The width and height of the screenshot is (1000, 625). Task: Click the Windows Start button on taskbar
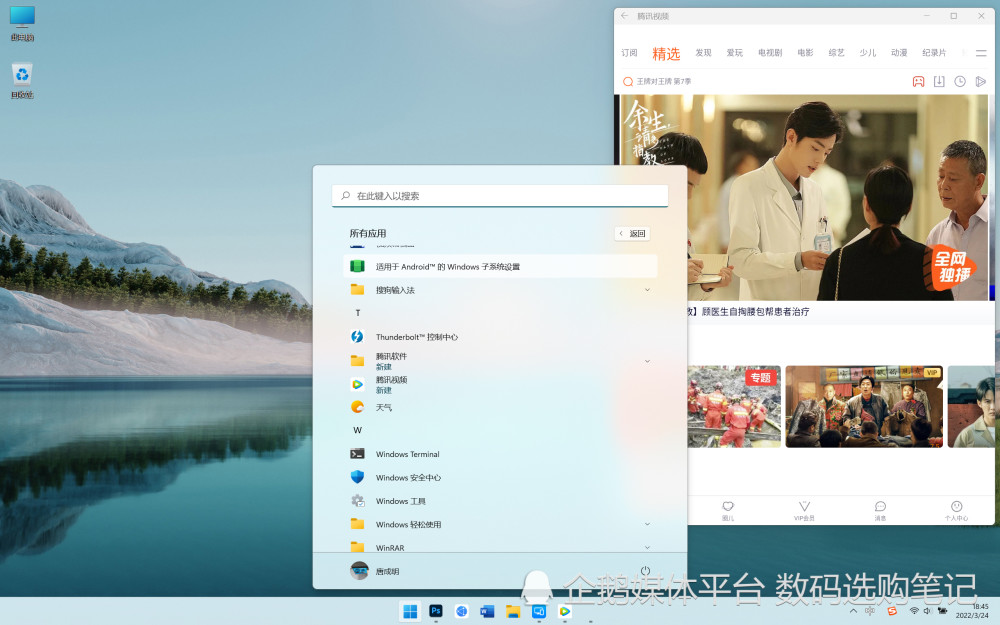(410, 612)
